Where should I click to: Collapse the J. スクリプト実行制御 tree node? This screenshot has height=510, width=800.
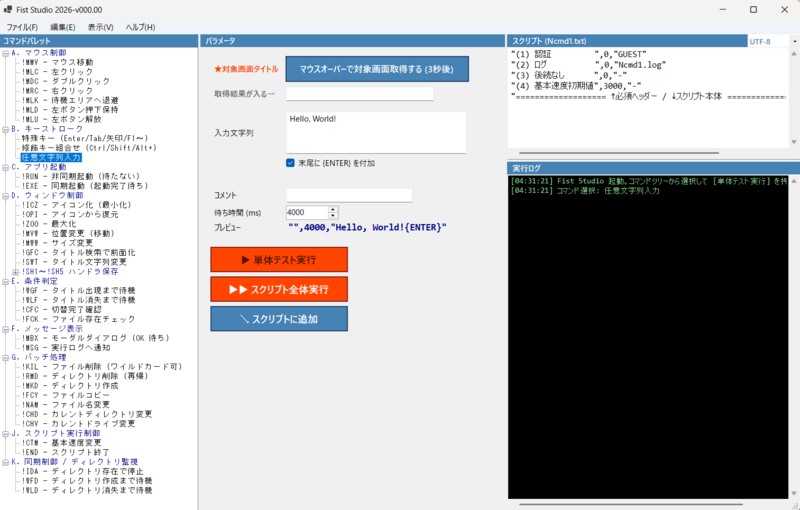coord(6,434)
